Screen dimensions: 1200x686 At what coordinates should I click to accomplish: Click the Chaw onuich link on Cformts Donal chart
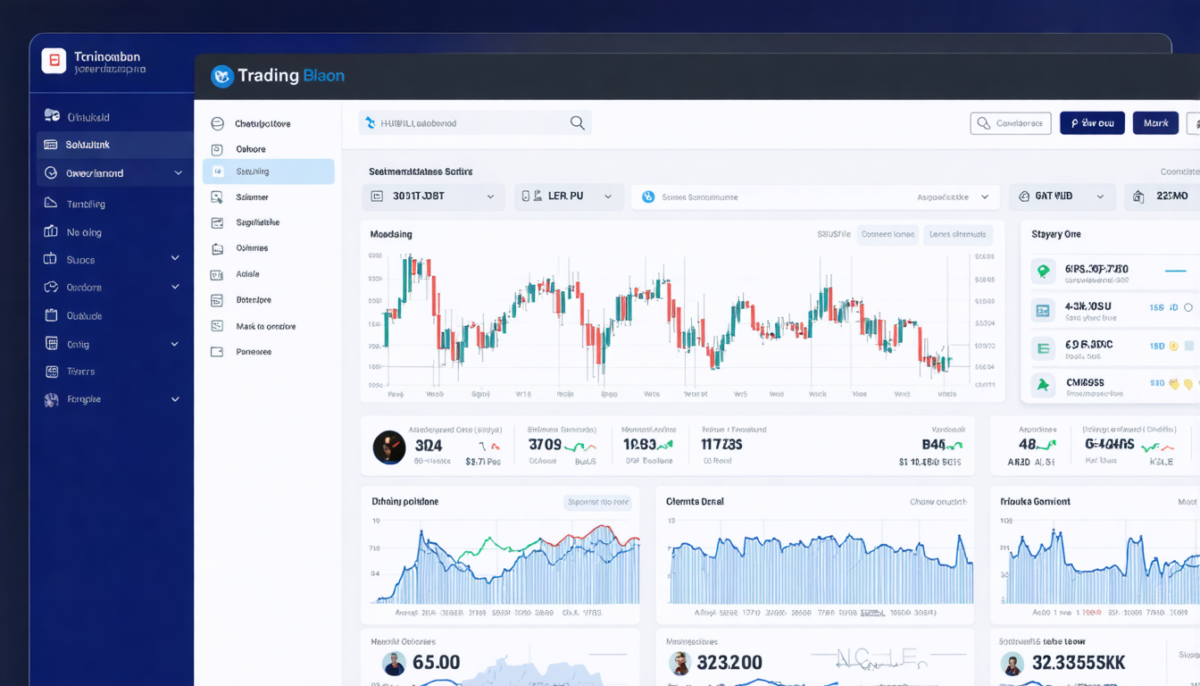point(939,502)
